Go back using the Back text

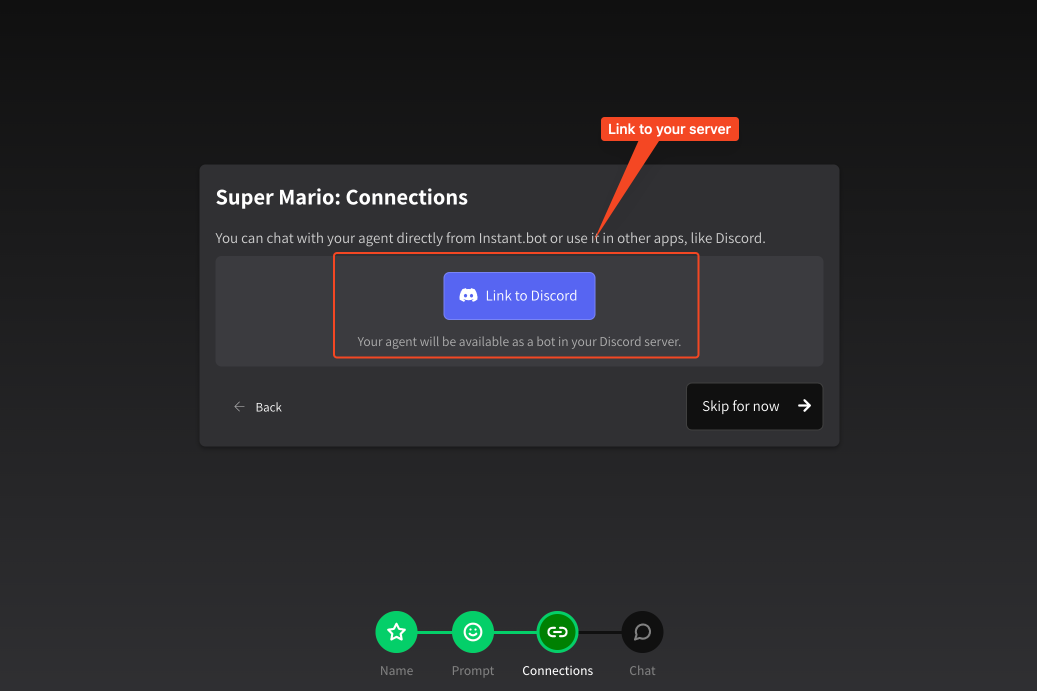[x=269, y=407]
